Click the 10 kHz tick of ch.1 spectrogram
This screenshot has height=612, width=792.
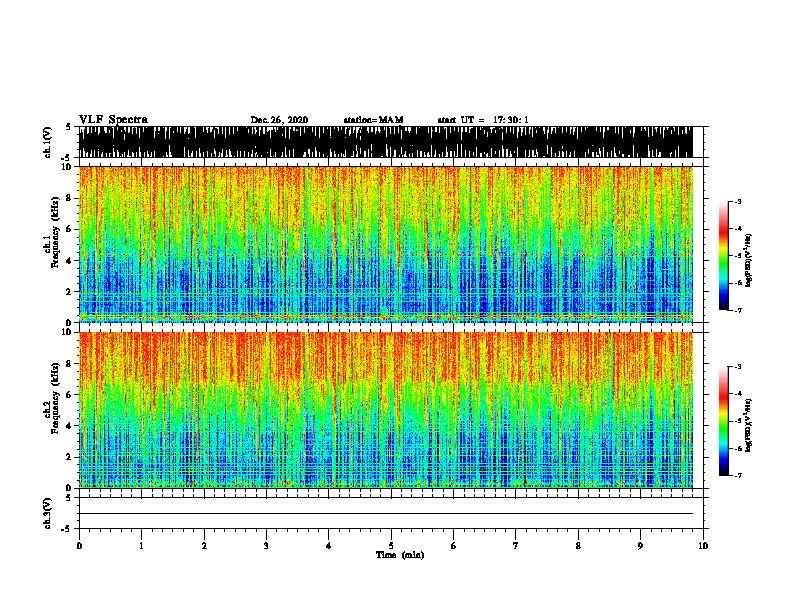pos(67,167)
